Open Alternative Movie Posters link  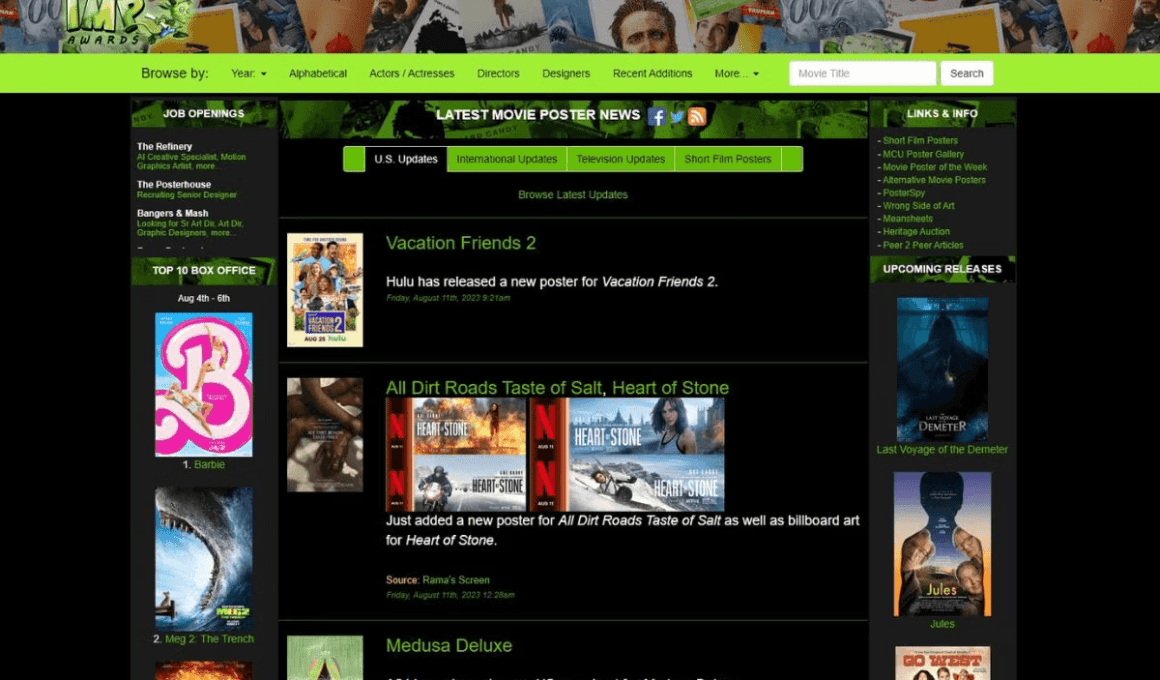(x=934, y=180)
